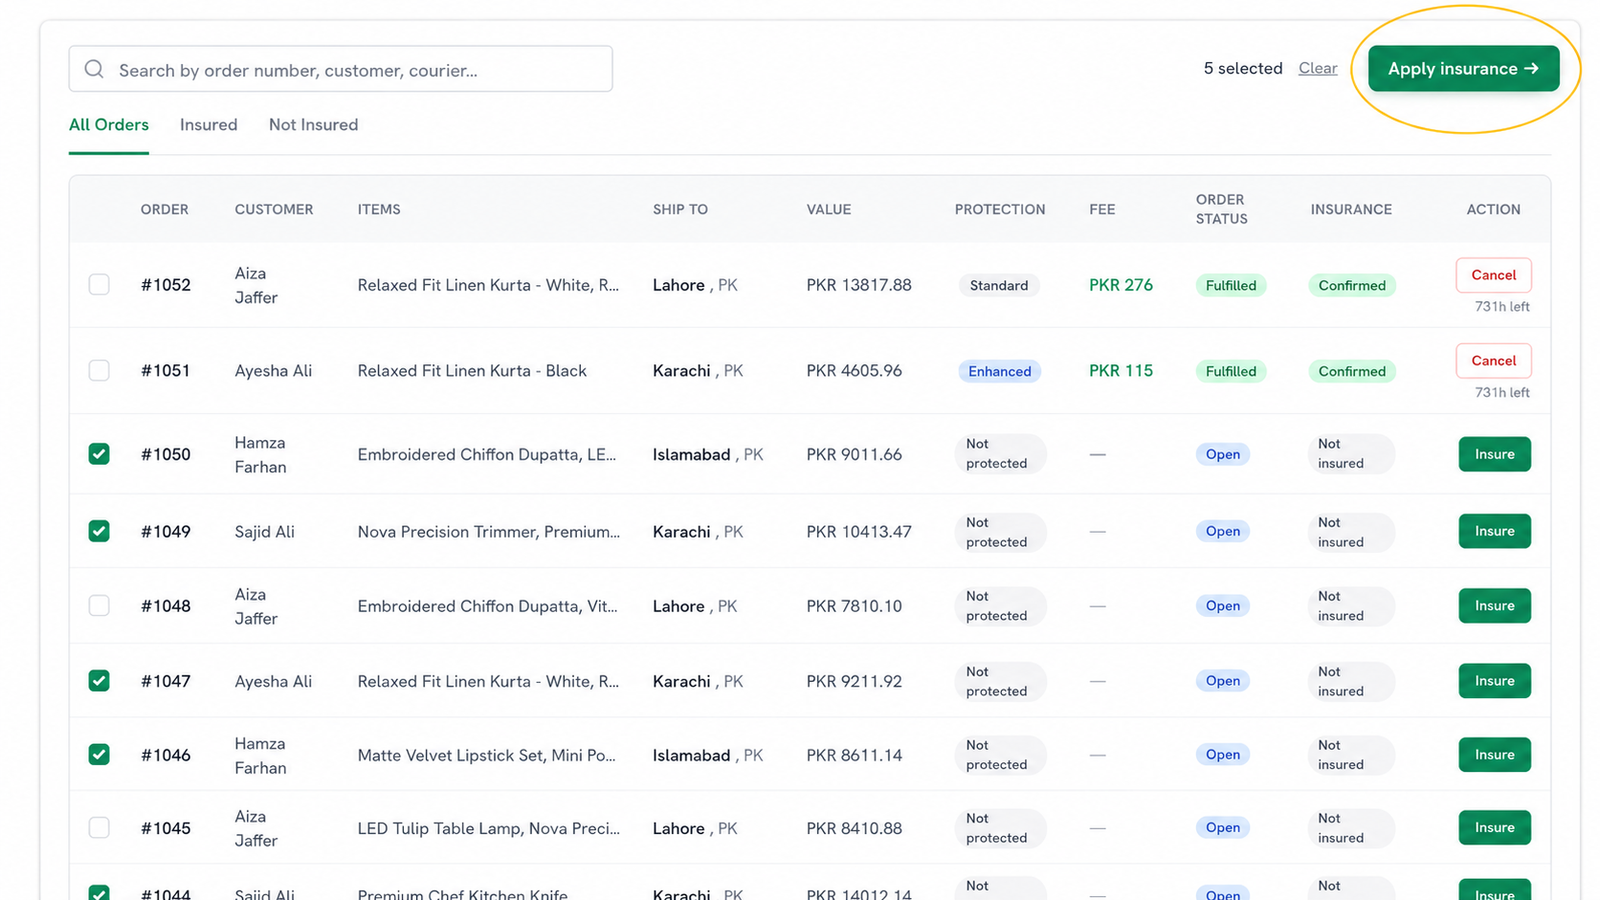This screenshot has width=1600, height=900.
Task: Click Insure for order #1048
Action: (x=1494, y=605)
